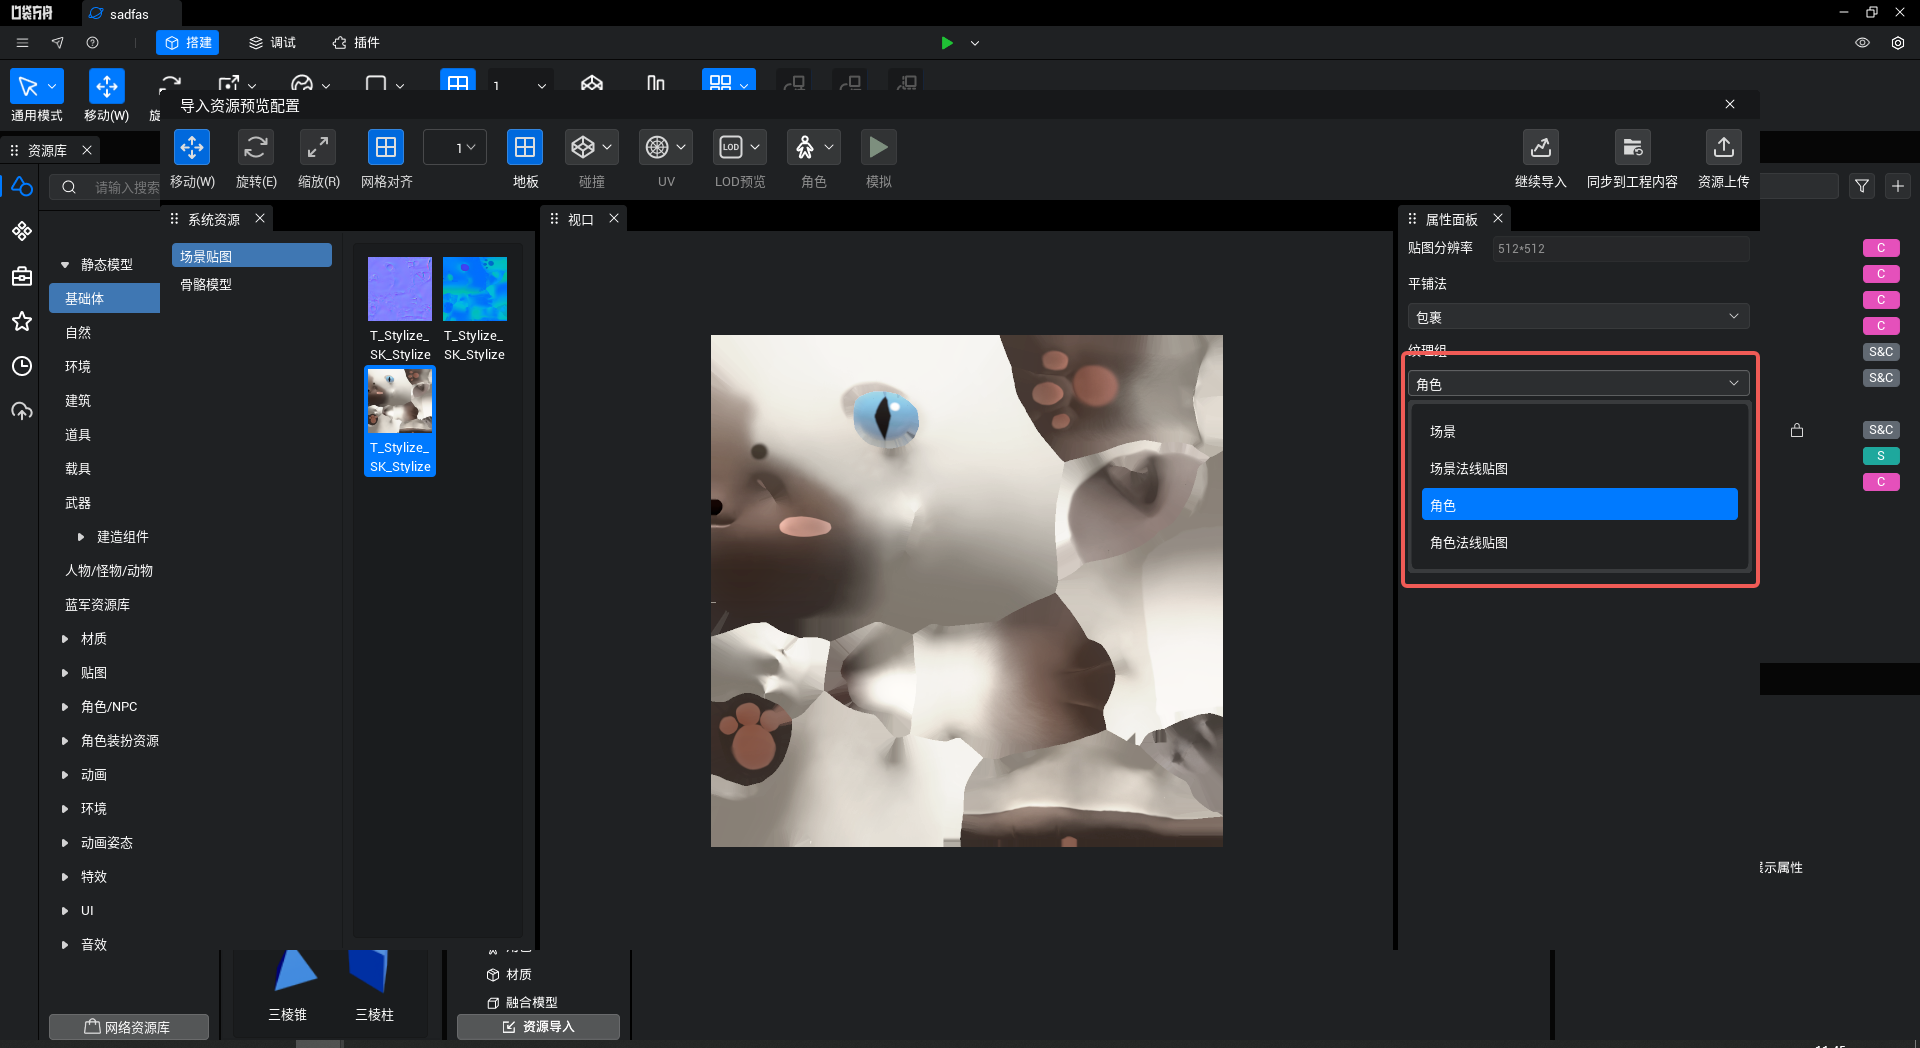The width and height of the screenshot is (1920, 1048).
Task: Choose 场景 in texture group list
Action: (1579, 432)
